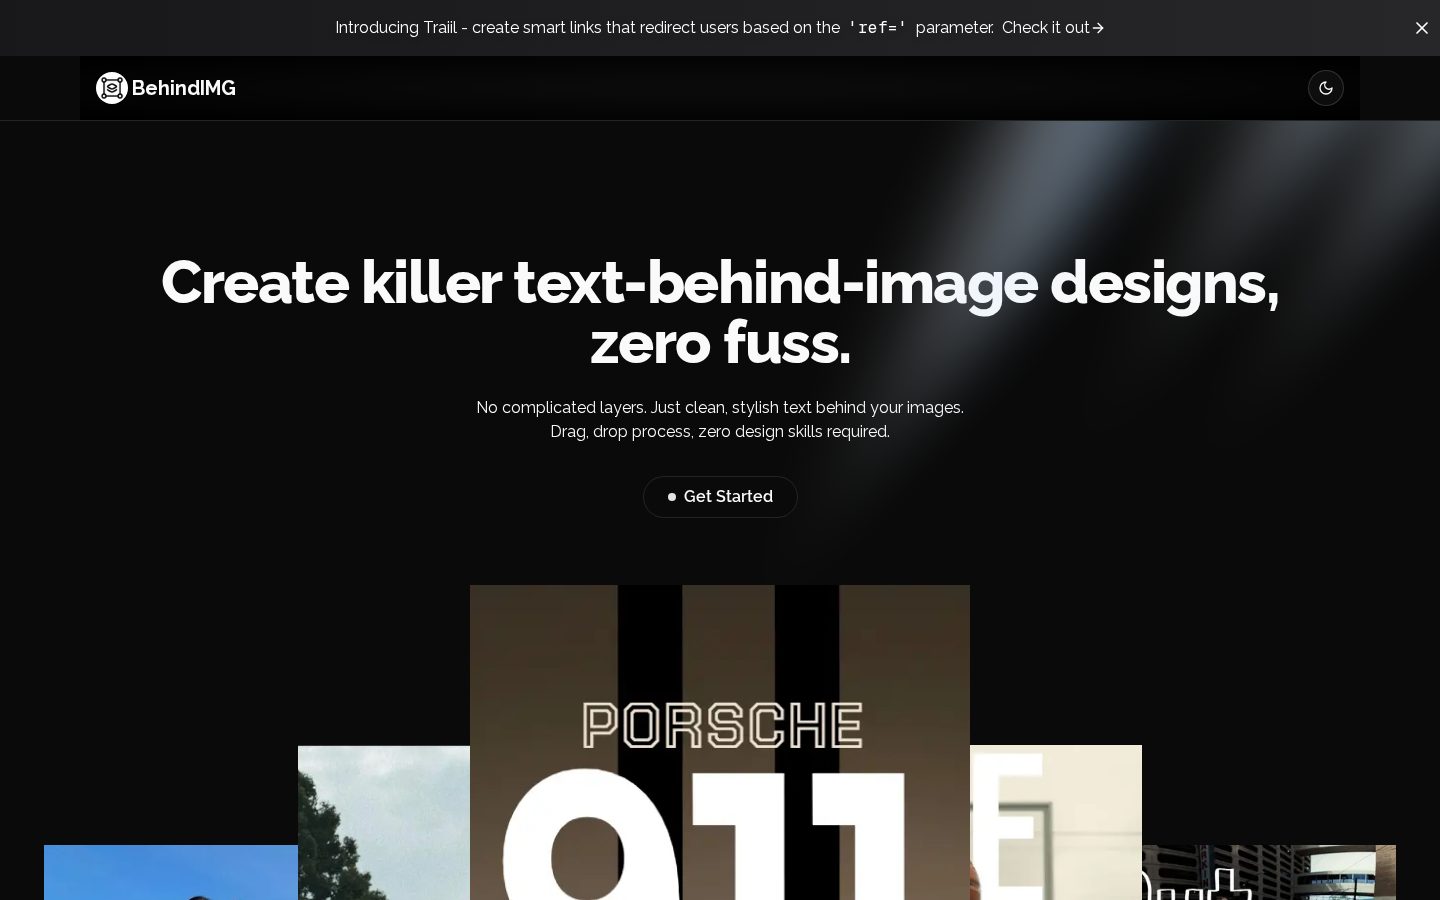Click the 'ref=' code snippet in banner
This screenshot has width=1440, height=900.
pos(877,28)
